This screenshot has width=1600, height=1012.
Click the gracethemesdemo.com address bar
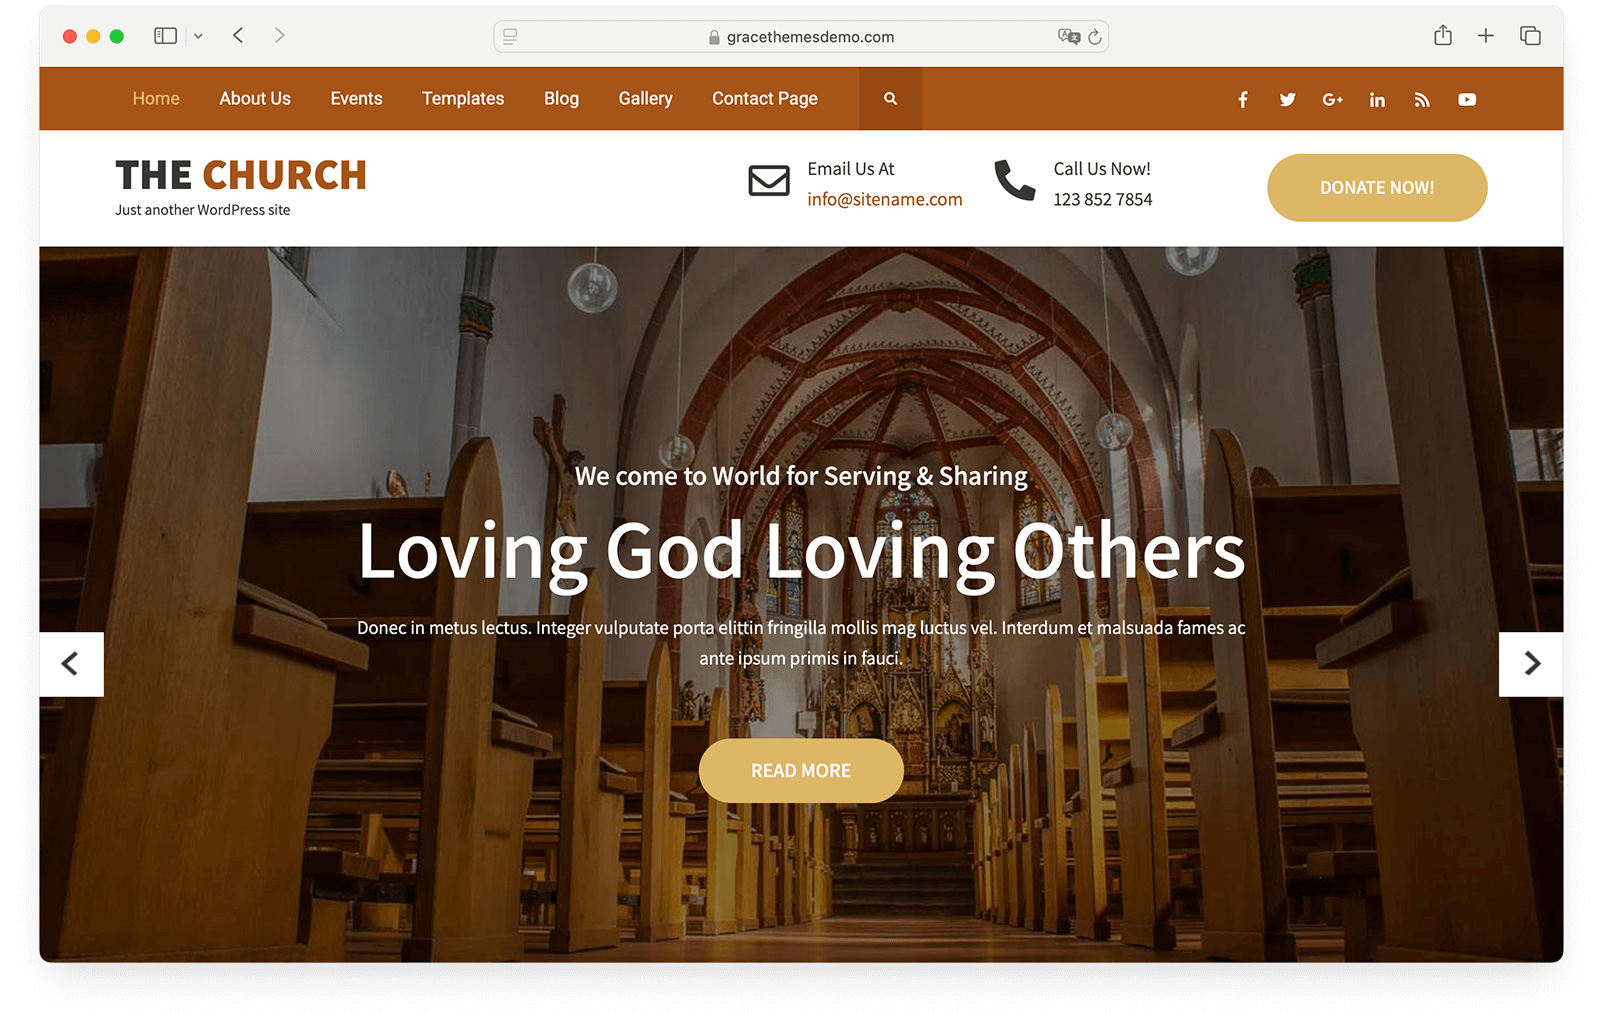pyautogui.click(x=801, y=37)
